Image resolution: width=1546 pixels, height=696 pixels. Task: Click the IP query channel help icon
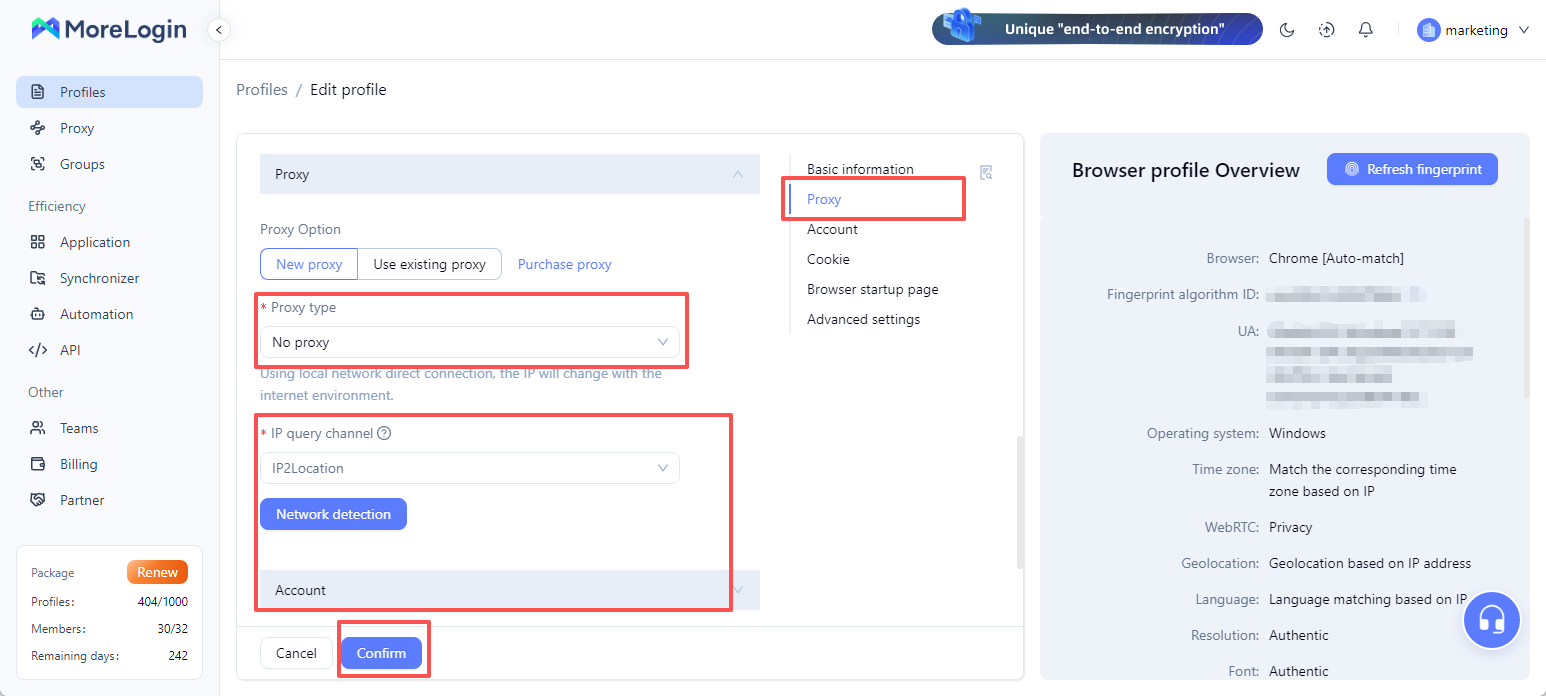pyautogui.click(x=384, y=434)
